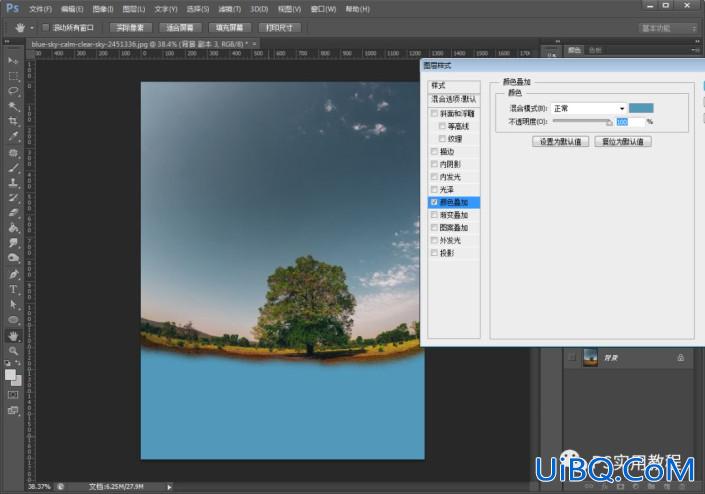Enable 描边 style checkbox
Image resolution: width=705 pixels, height=494 pixels.
click(x=434, y=151)
